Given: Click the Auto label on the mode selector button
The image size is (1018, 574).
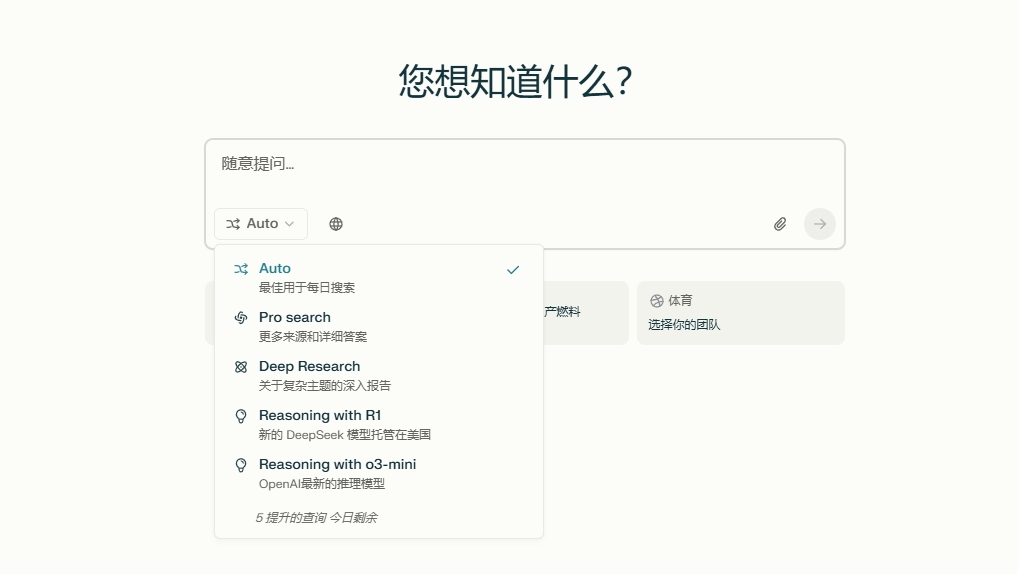Looking at the screenshot, I should (262, 224).
